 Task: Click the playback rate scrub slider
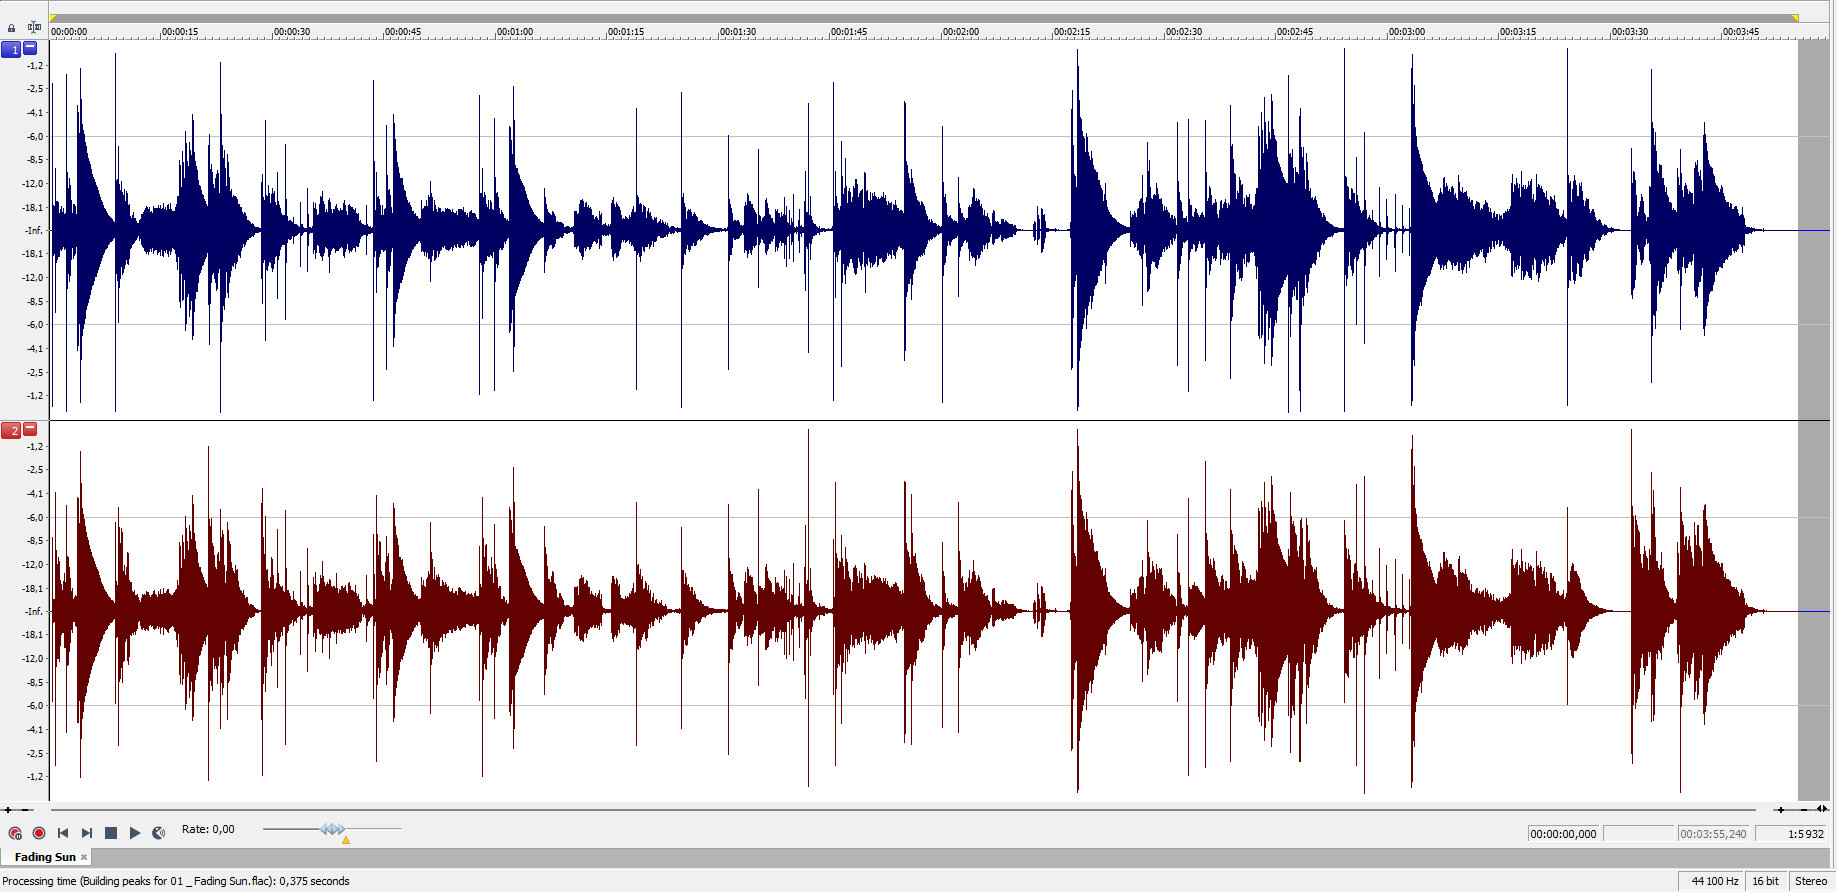tap(333, 829)
